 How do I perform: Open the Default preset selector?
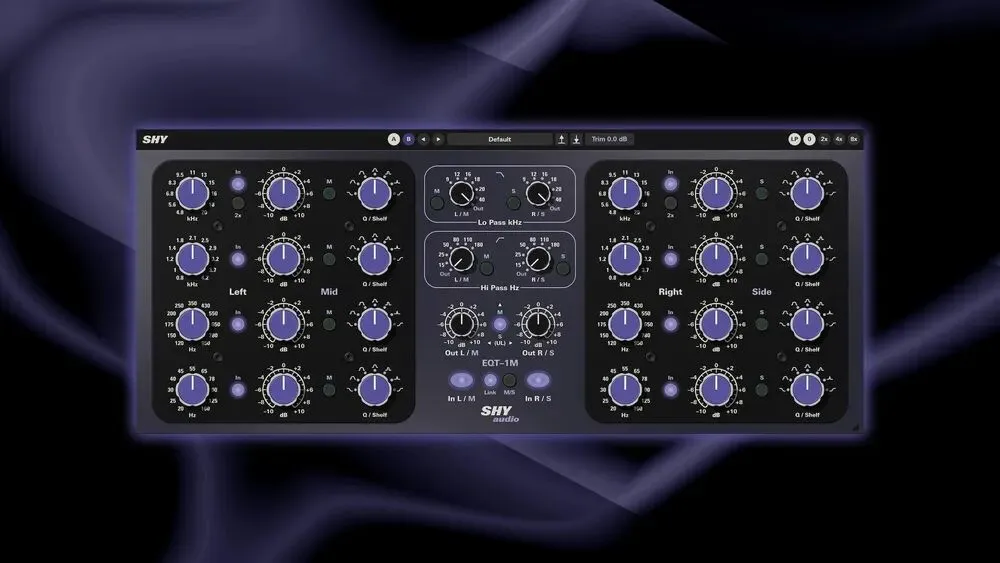(499, 139)
